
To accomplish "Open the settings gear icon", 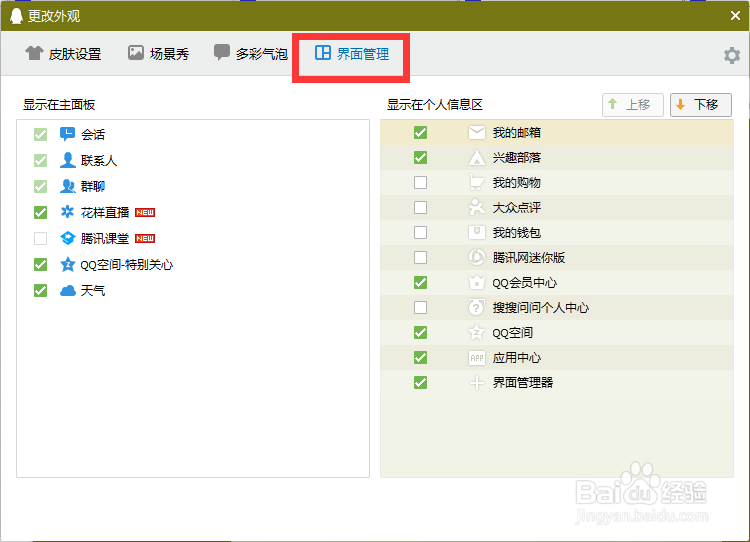I will coord(731,55).
